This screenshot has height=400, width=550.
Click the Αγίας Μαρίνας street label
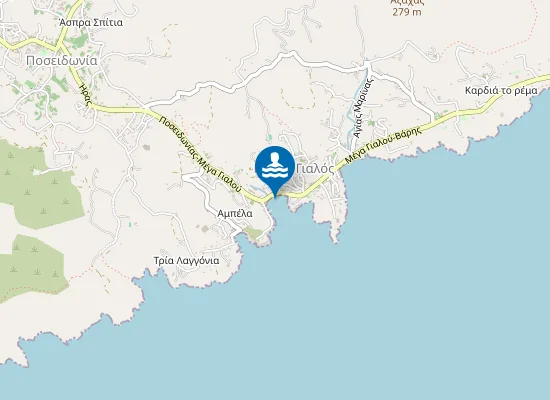pyautogui.click(x=363, y=107)
